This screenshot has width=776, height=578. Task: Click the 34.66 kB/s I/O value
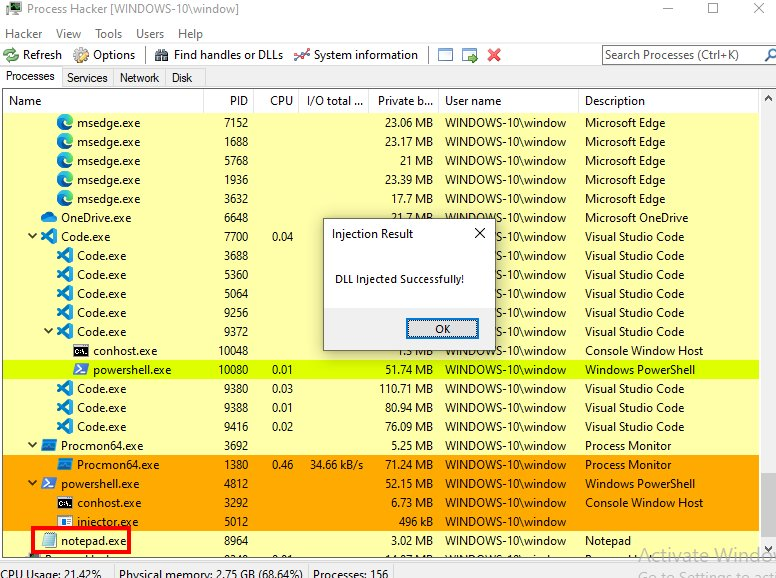tap(337, 465)
